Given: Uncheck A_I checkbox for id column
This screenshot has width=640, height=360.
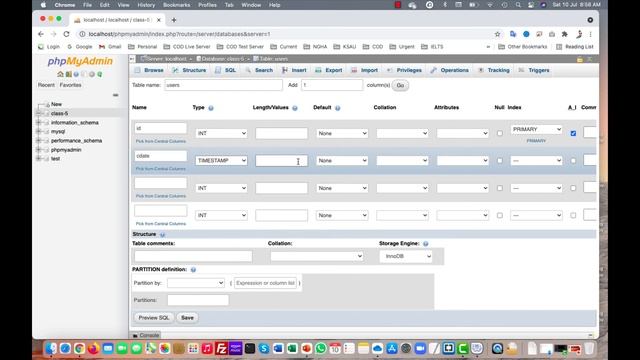Looking at the screenshot, I should click(x=573, y=133).
